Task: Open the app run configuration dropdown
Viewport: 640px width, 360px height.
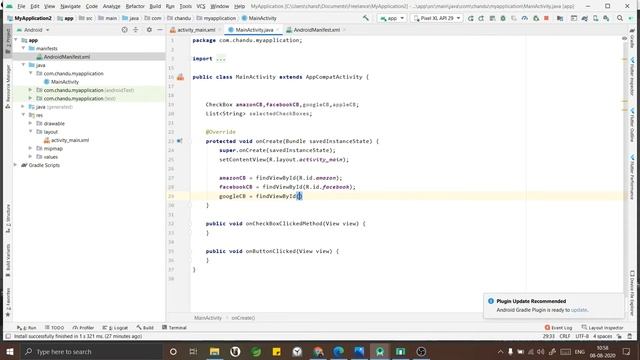Action: [392, 18]
